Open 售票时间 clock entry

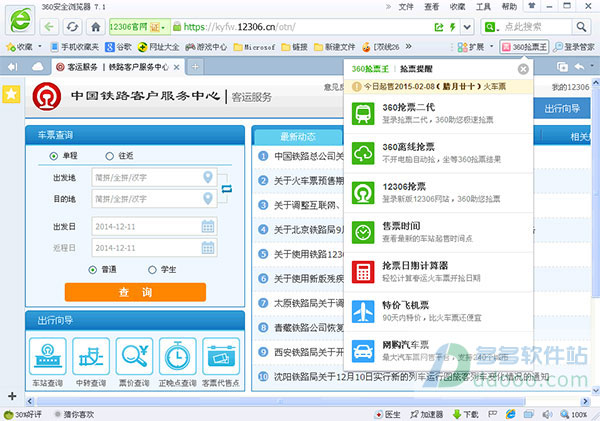click(439, 232)
